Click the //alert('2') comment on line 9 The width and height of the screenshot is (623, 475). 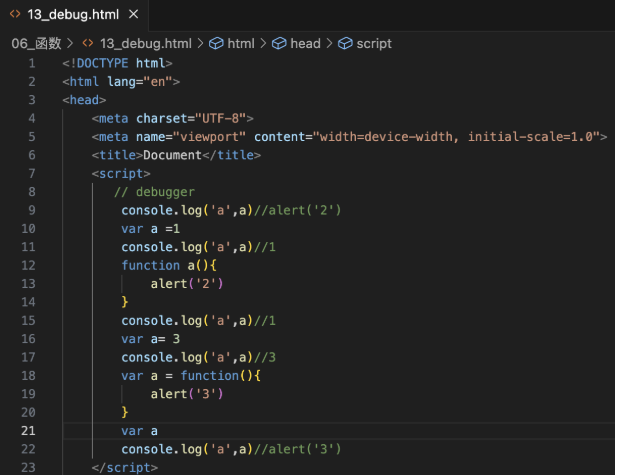[297, 210]
